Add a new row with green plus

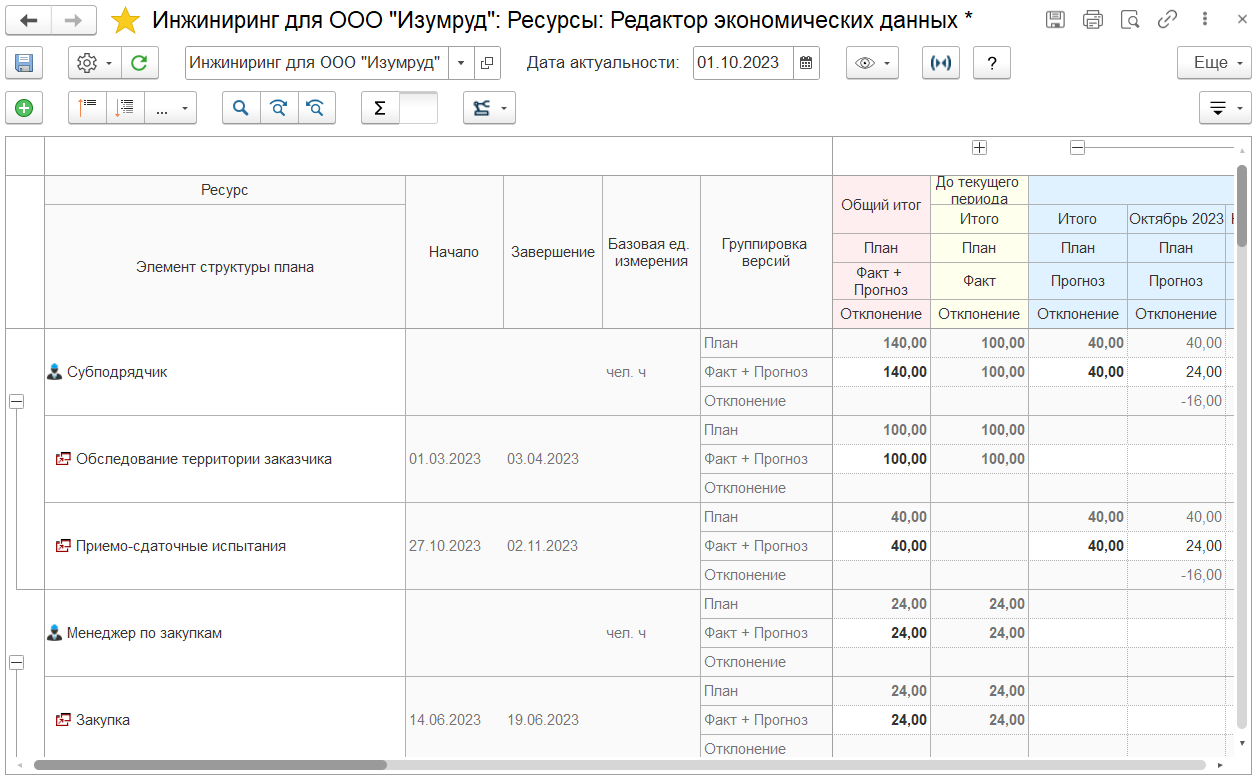click(24, 108)
